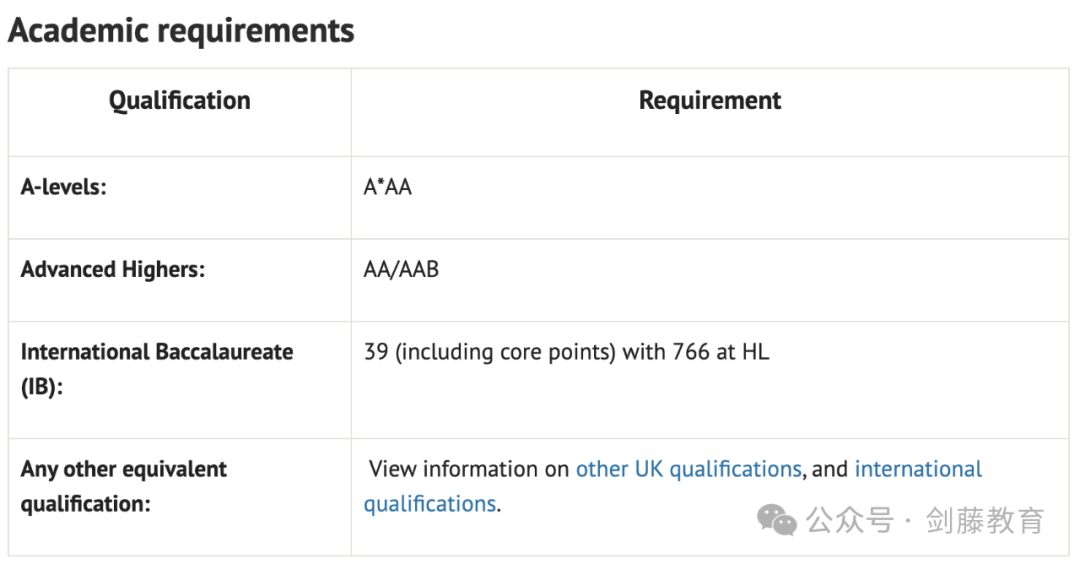Click the AA/AAB requirement value
This screenshot has height=564, width=1080.
(401, 269)
